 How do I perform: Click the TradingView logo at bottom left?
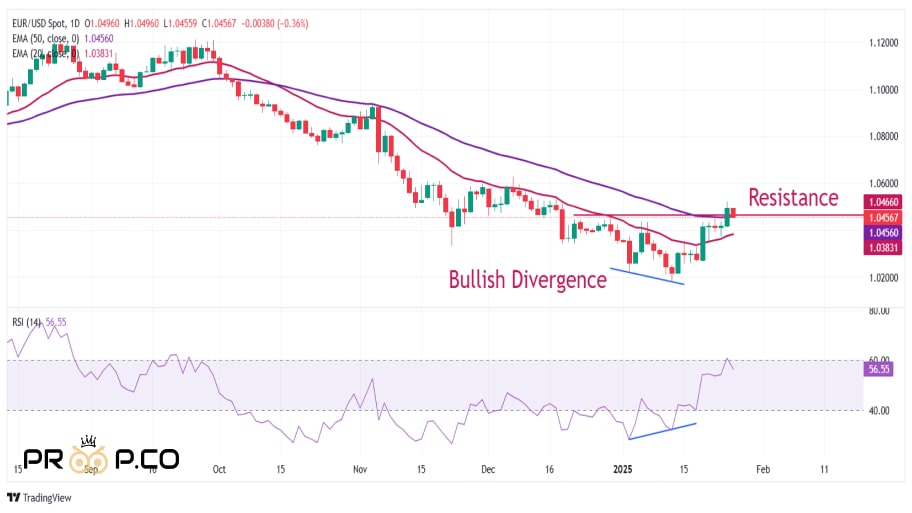coord(40,498)
